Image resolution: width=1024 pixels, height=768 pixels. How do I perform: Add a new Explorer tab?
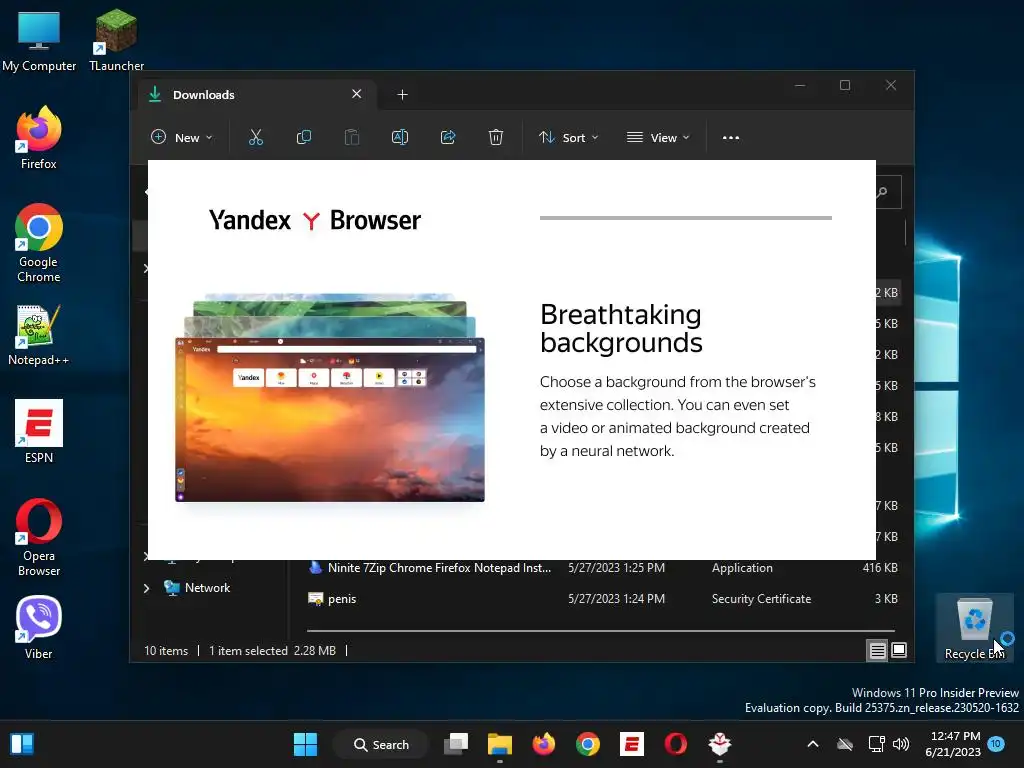tap(402, 95)
